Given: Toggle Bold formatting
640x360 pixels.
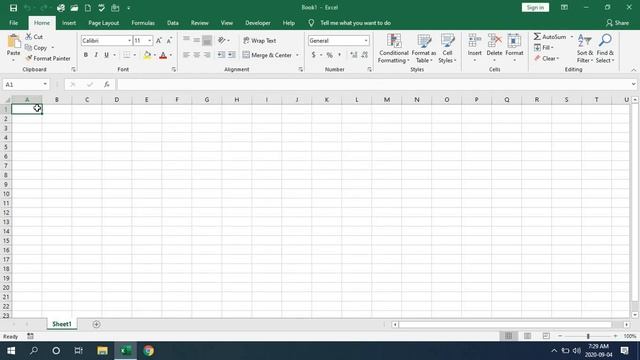Looking at the screenshot, I should 86,55.
